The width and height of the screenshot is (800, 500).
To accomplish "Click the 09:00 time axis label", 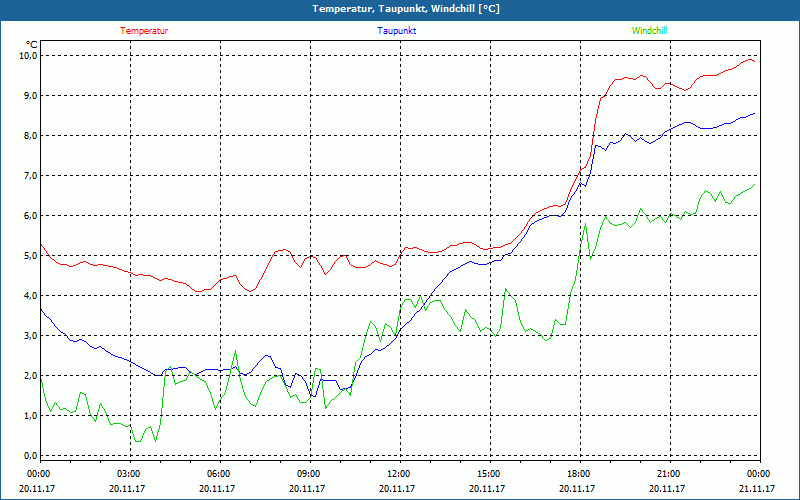I will [x=309, y=474].
